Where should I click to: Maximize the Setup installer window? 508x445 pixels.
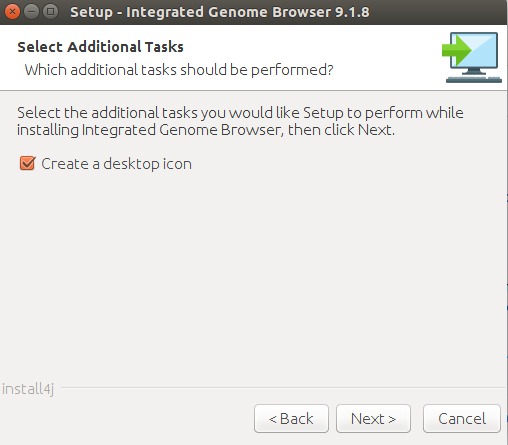click(50, 12)
